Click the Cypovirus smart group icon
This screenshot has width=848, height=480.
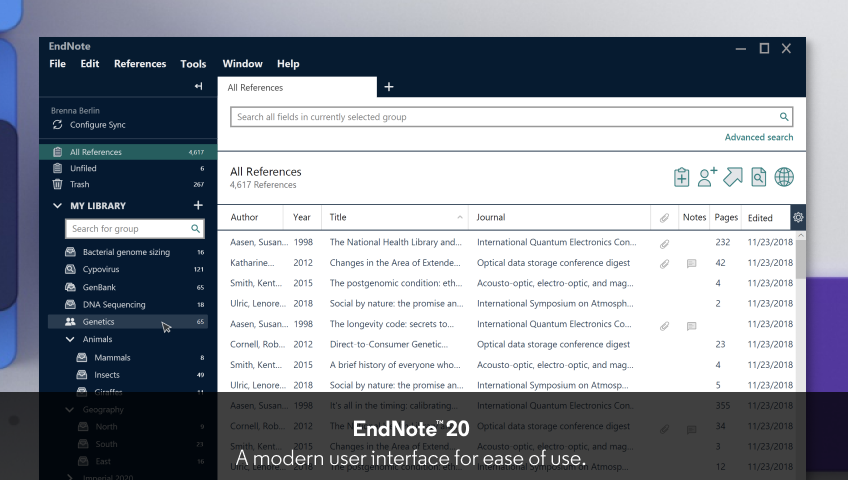pos(70,269)
